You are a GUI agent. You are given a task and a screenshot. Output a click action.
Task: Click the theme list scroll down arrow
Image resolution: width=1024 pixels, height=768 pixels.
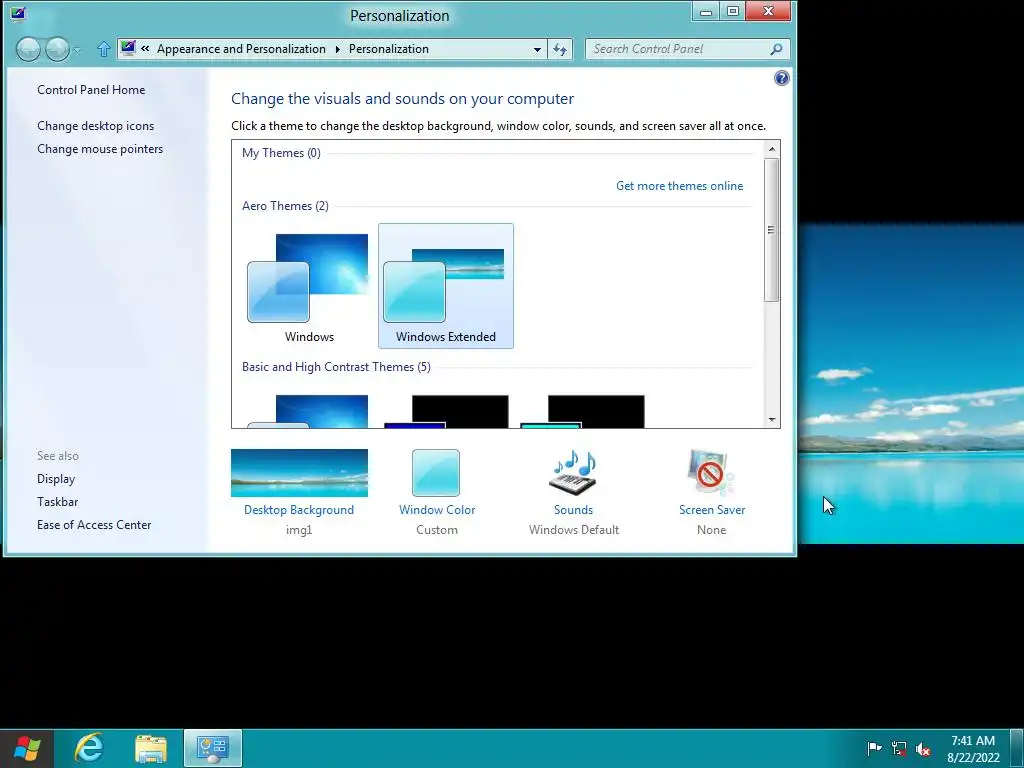772,420
